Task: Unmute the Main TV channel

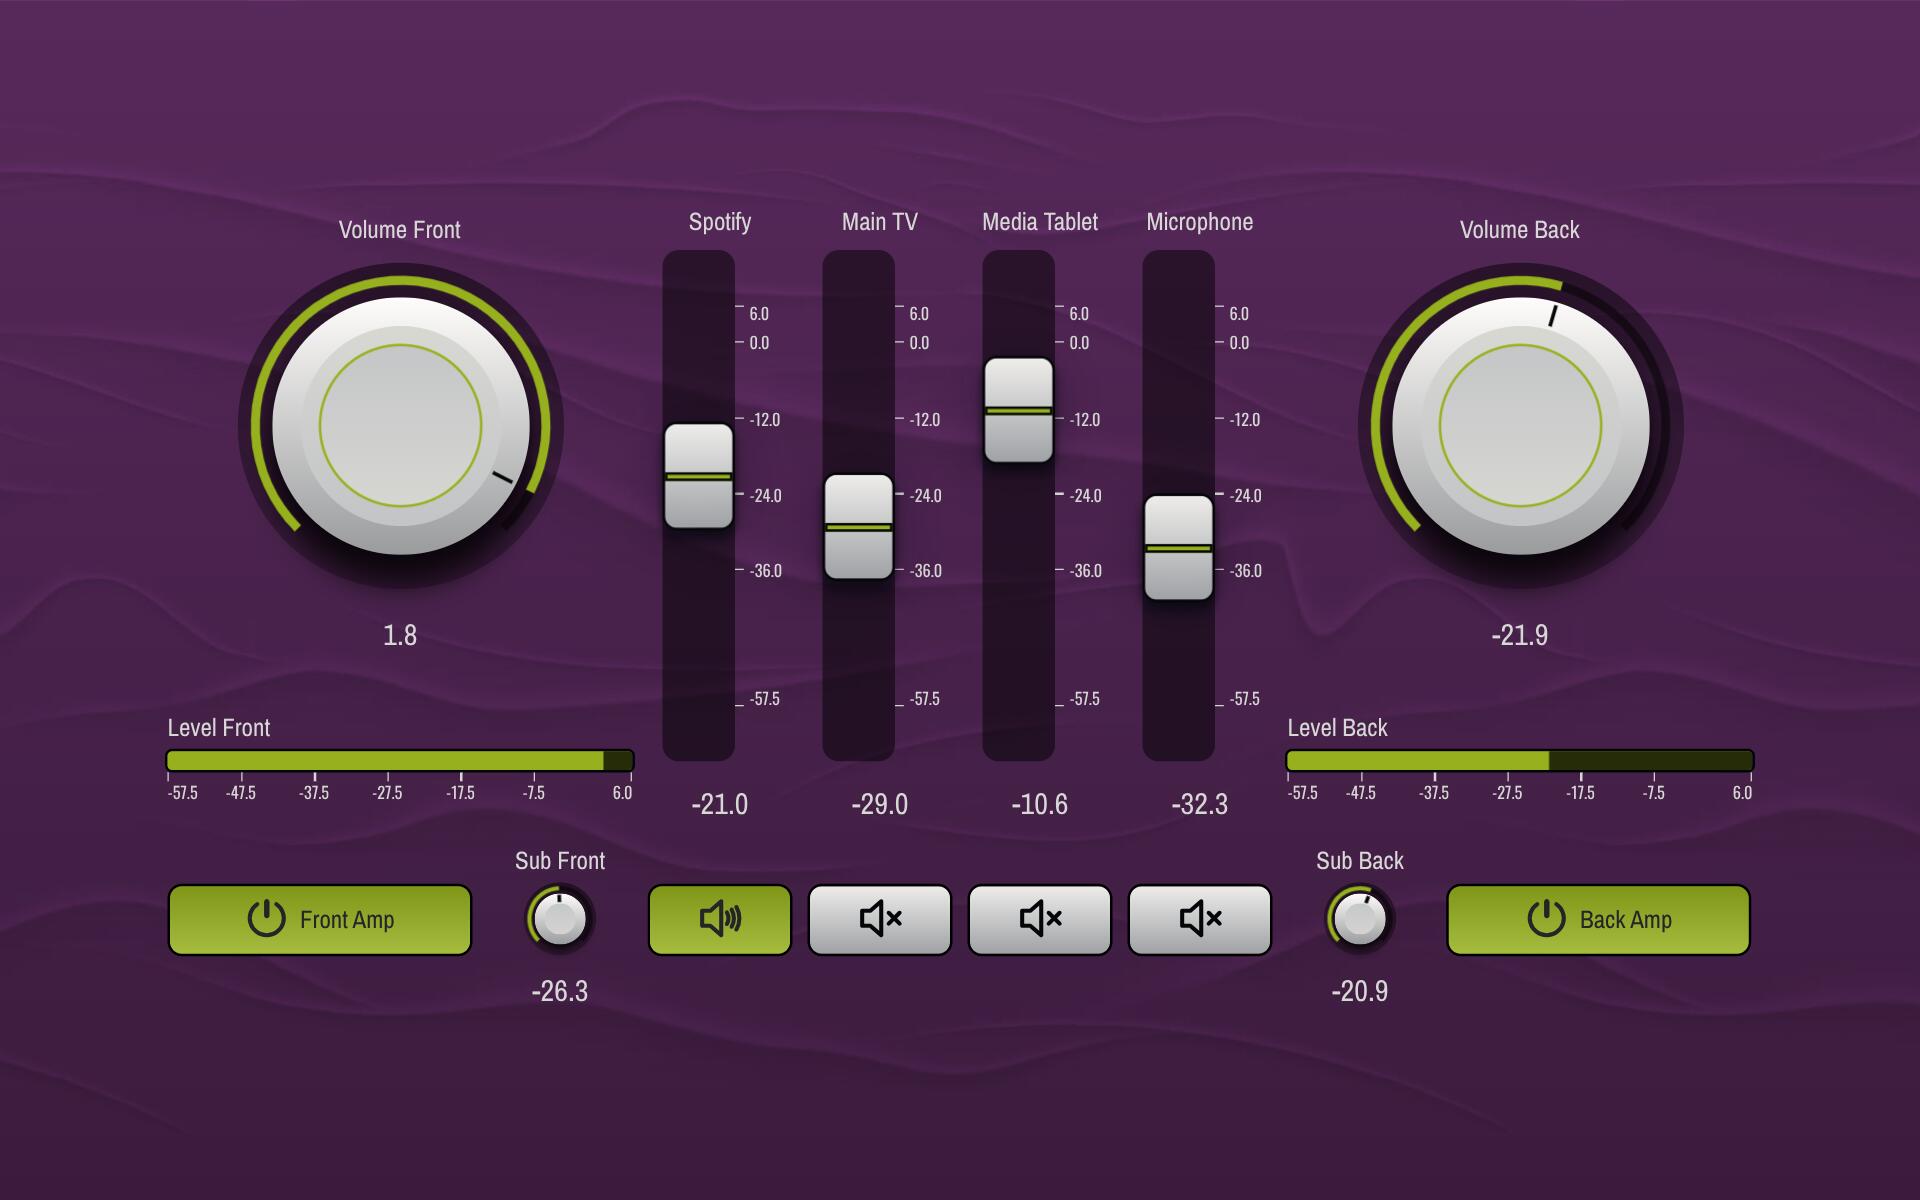Action: click(x=879, y=919)
